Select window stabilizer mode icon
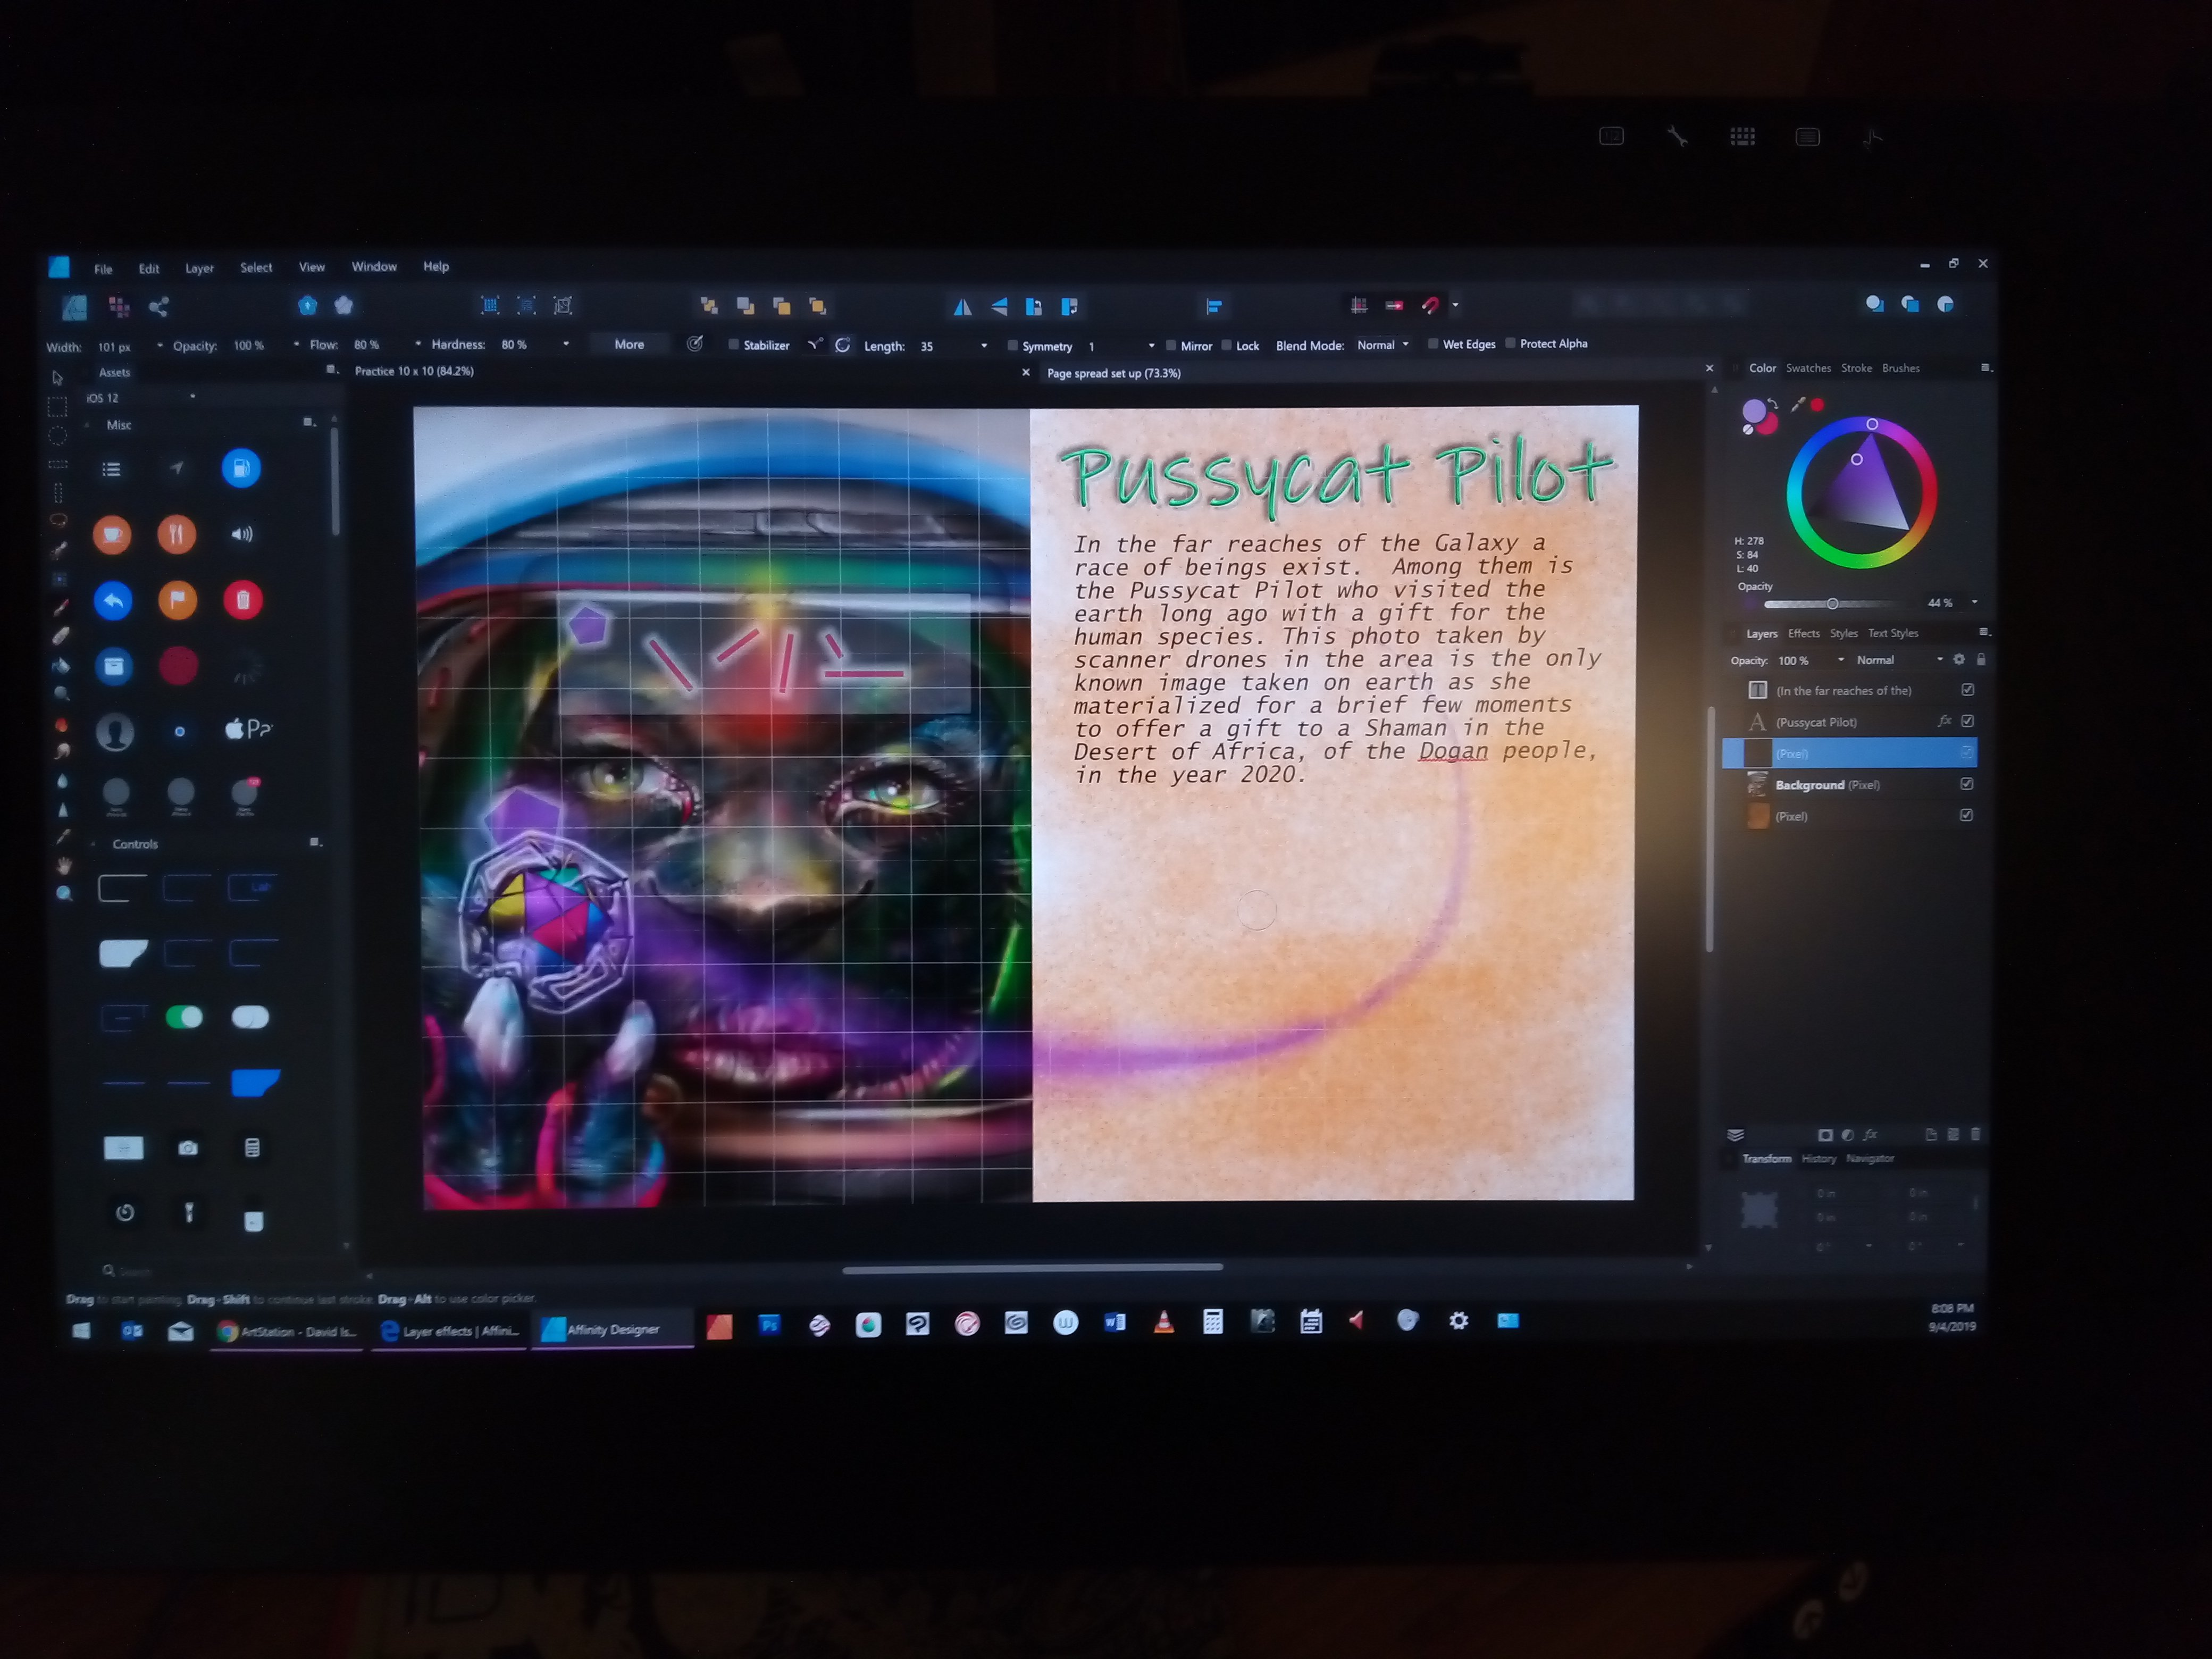This screenshot has height=1659, width=2212. 843,344
